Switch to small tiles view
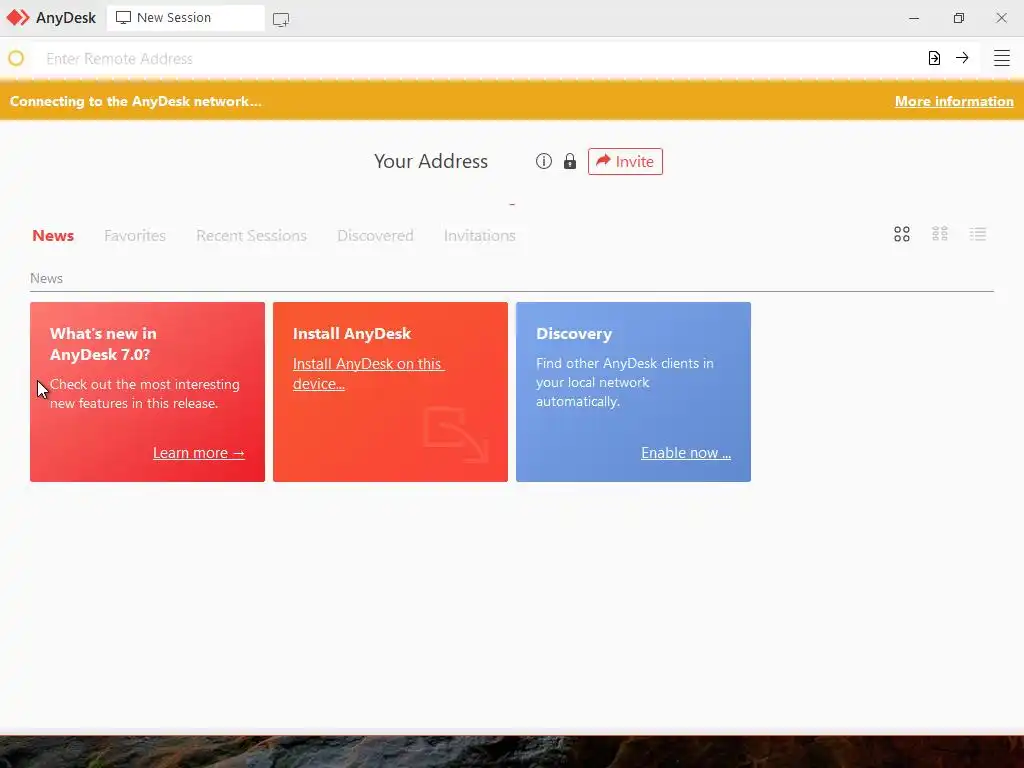This screenshot has width=1024, height=768. click(939, 234)
